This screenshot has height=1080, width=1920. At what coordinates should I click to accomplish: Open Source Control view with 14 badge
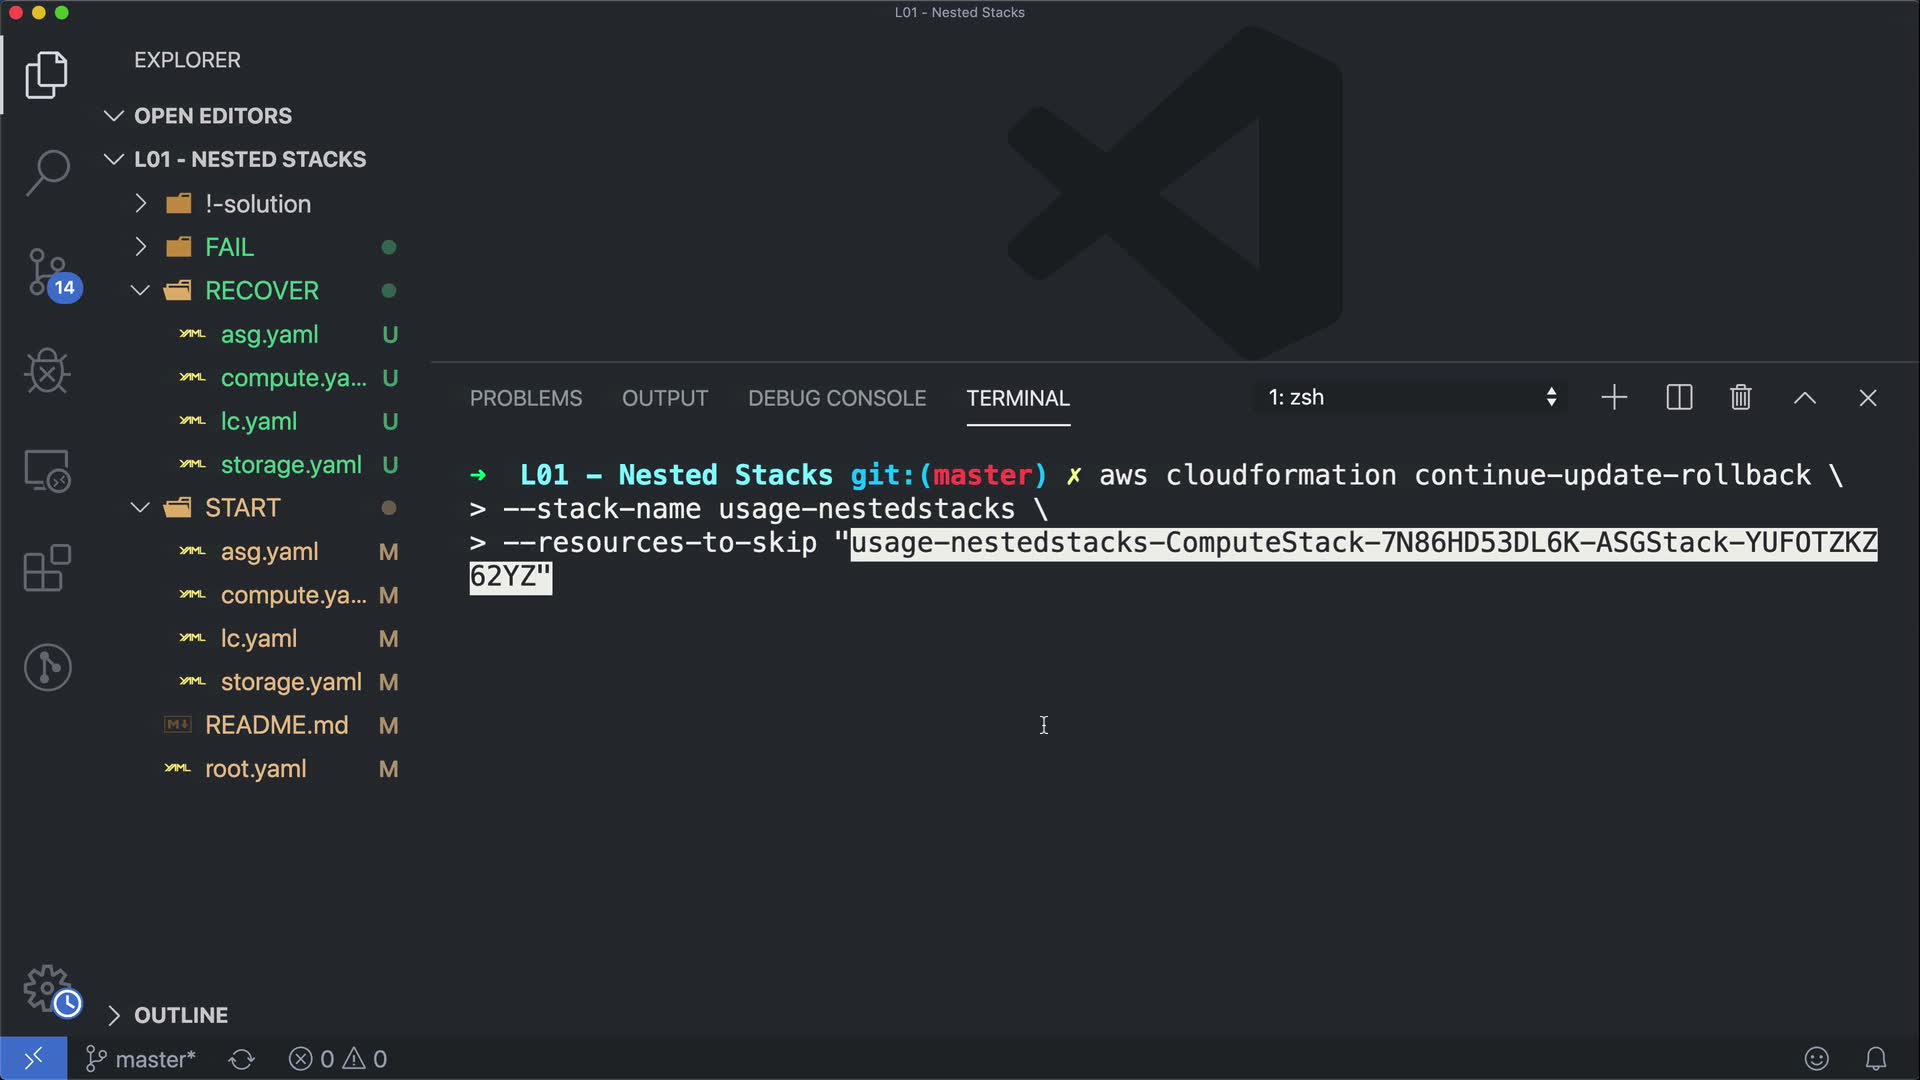pos(47,272)
